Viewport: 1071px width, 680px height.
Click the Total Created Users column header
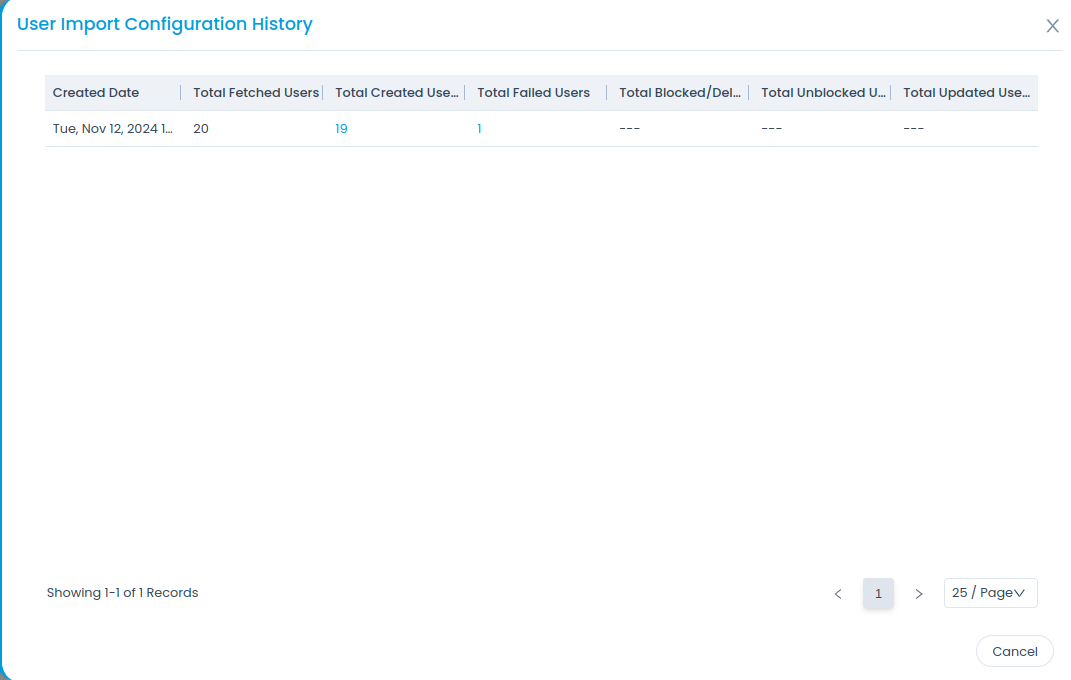click(396, 93)
